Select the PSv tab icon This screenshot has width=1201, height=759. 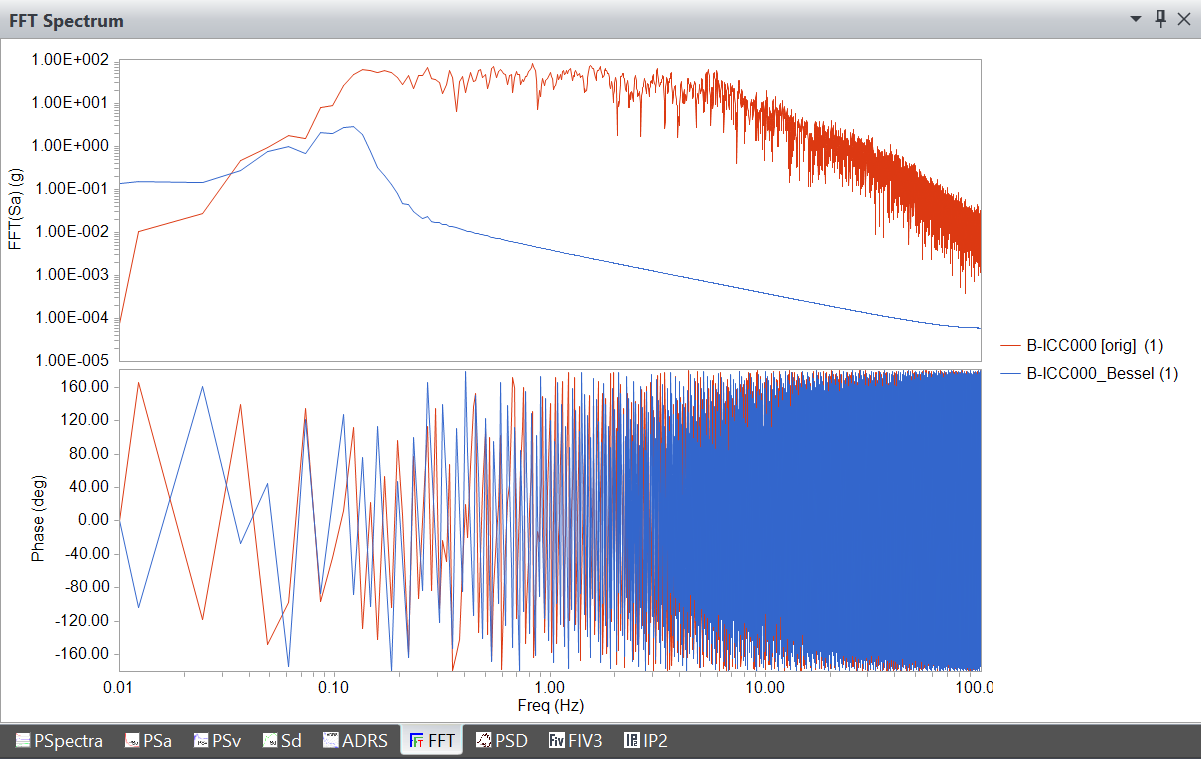201,741
